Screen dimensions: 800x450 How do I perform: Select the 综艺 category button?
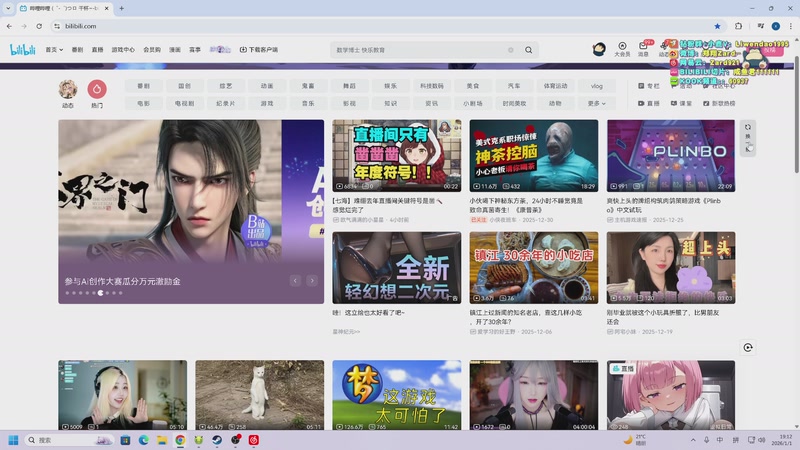click(x=226, y=86)
